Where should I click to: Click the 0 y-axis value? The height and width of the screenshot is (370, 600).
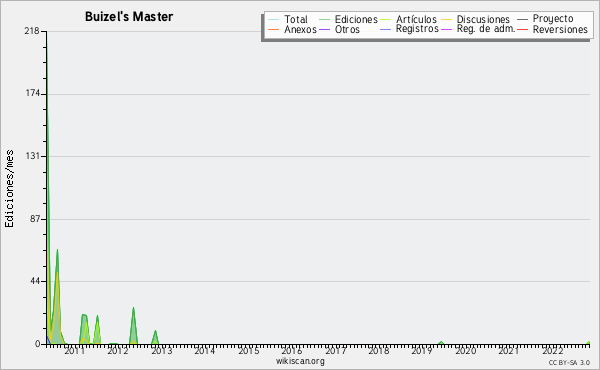[x=38, y=344]
